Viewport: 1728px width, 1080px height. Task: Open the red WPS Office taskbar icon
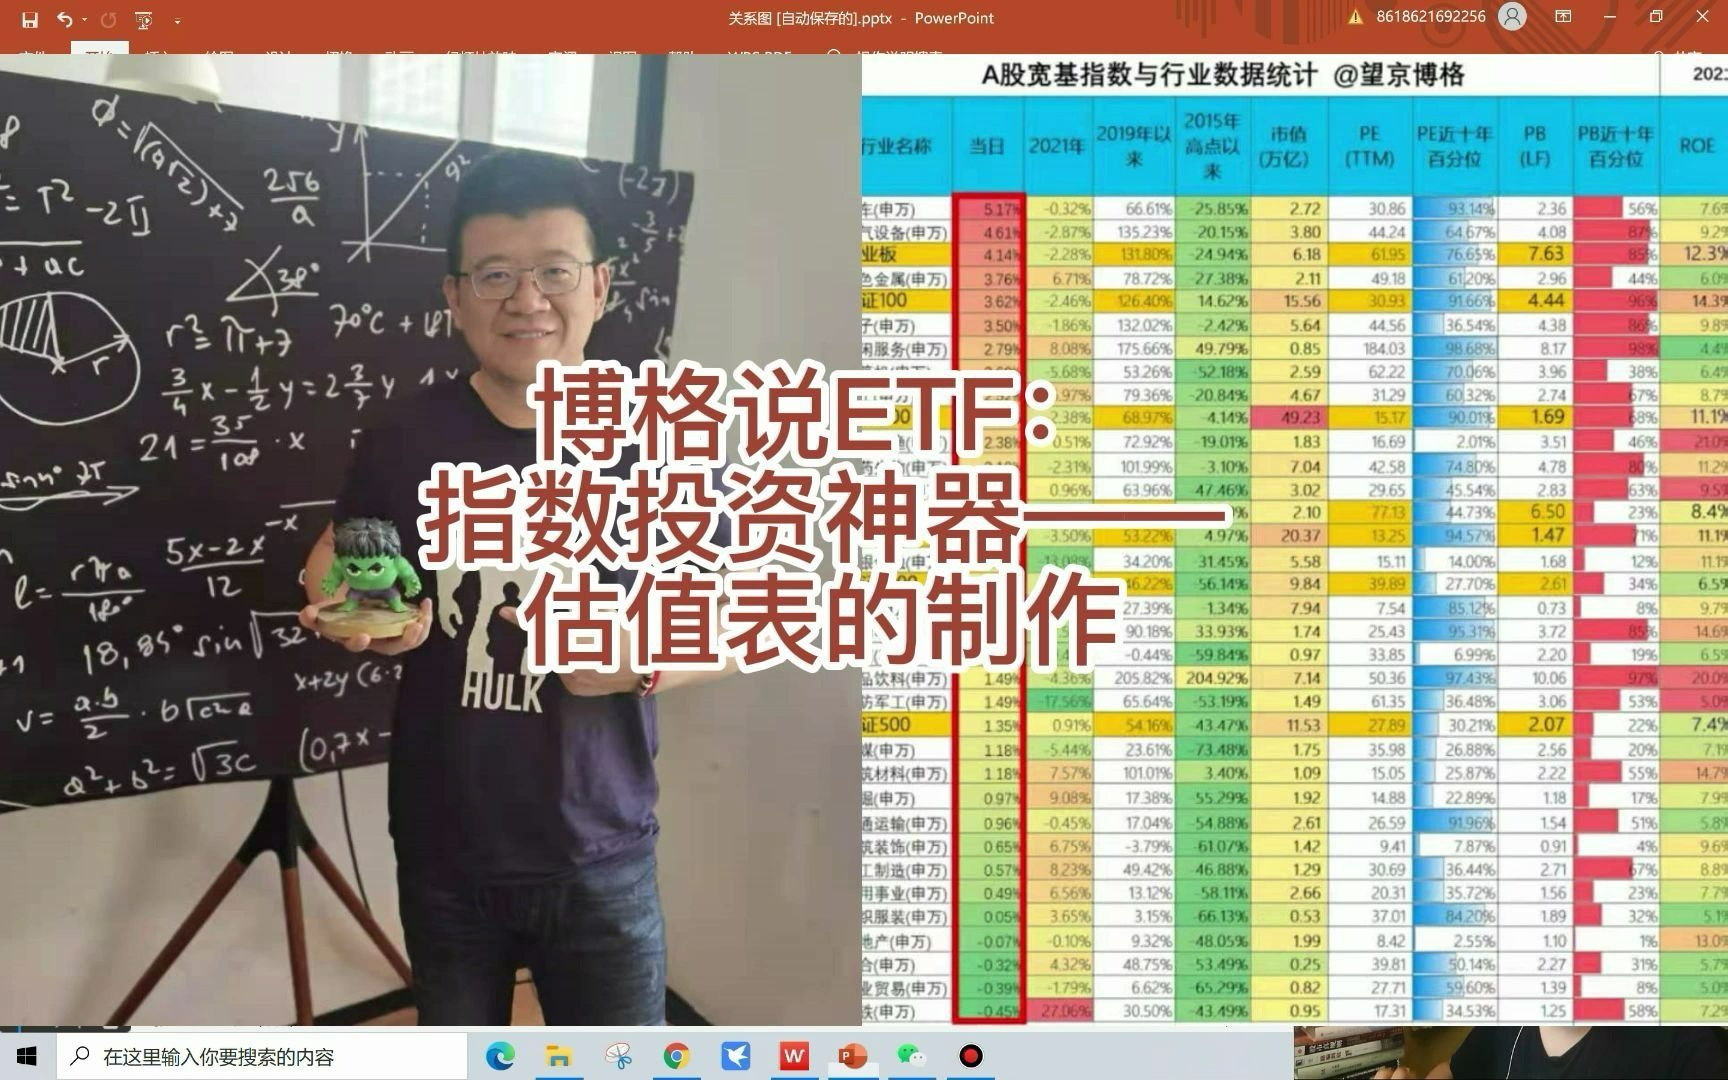[795, 1056]
